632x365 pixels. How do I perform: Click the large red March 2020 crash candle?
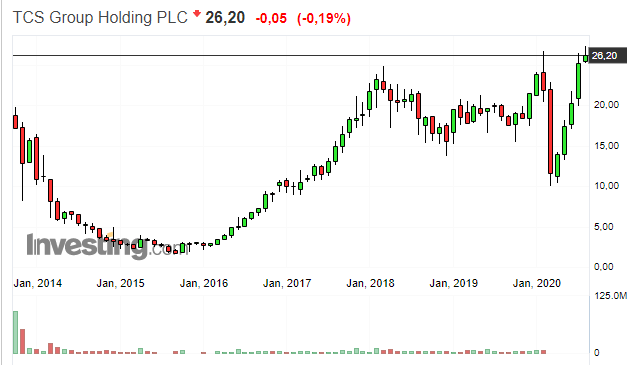(551, 131)
